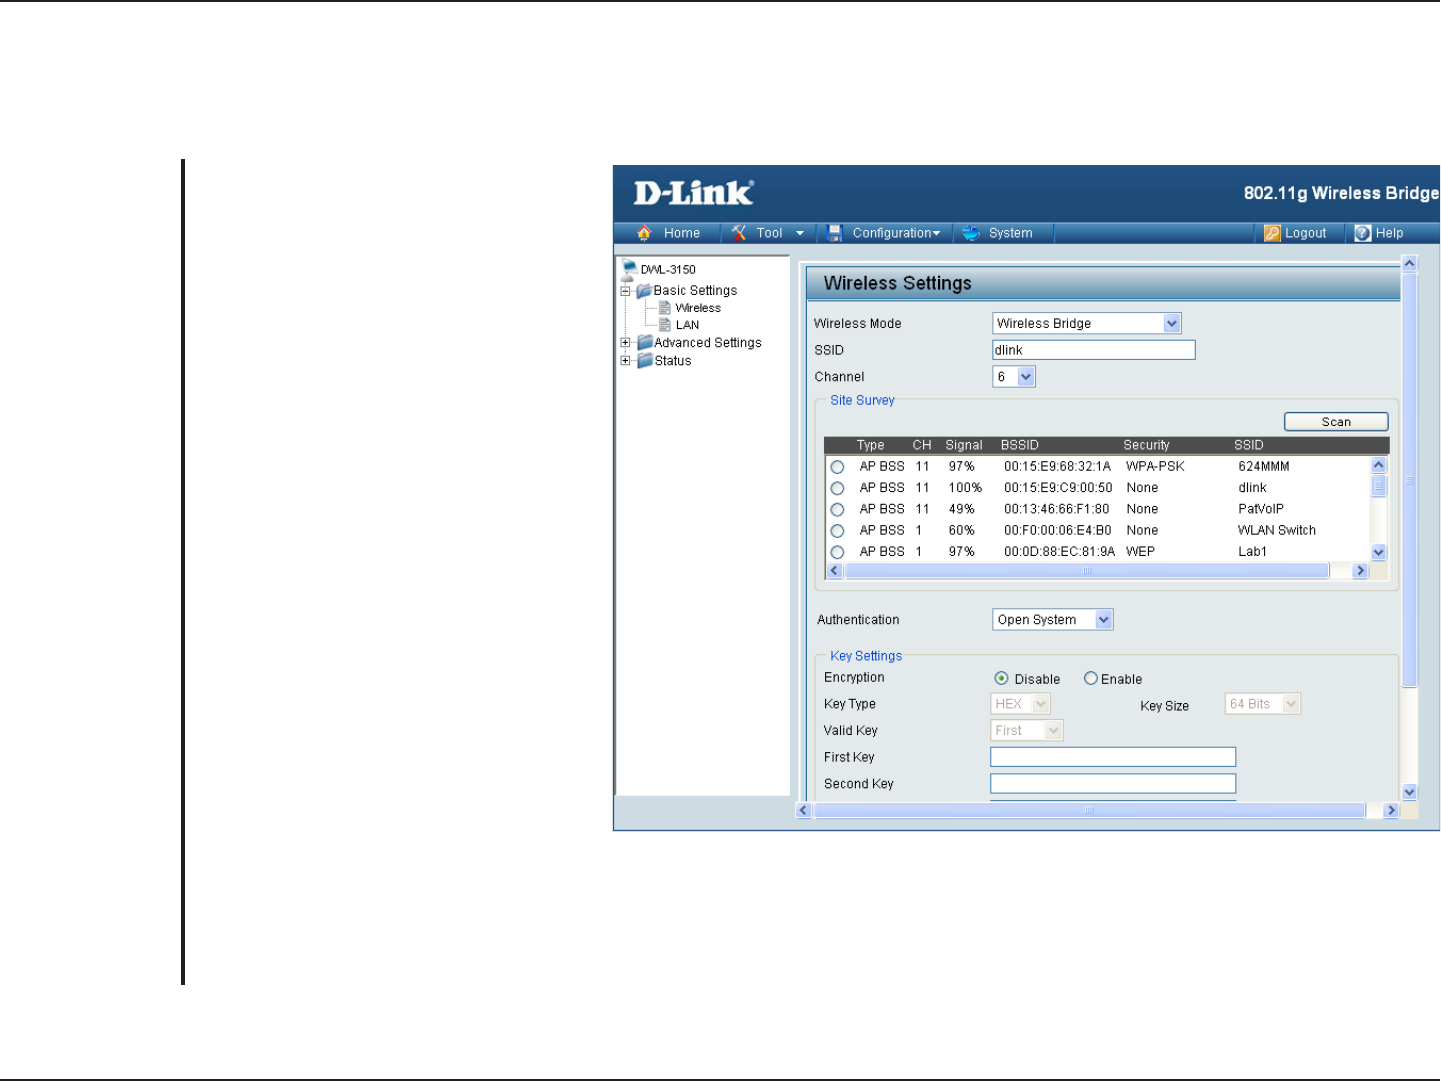1441x1081 pixels.
Task: Click main panel horizontal scroll right arrow
Action: [1391, 811]
